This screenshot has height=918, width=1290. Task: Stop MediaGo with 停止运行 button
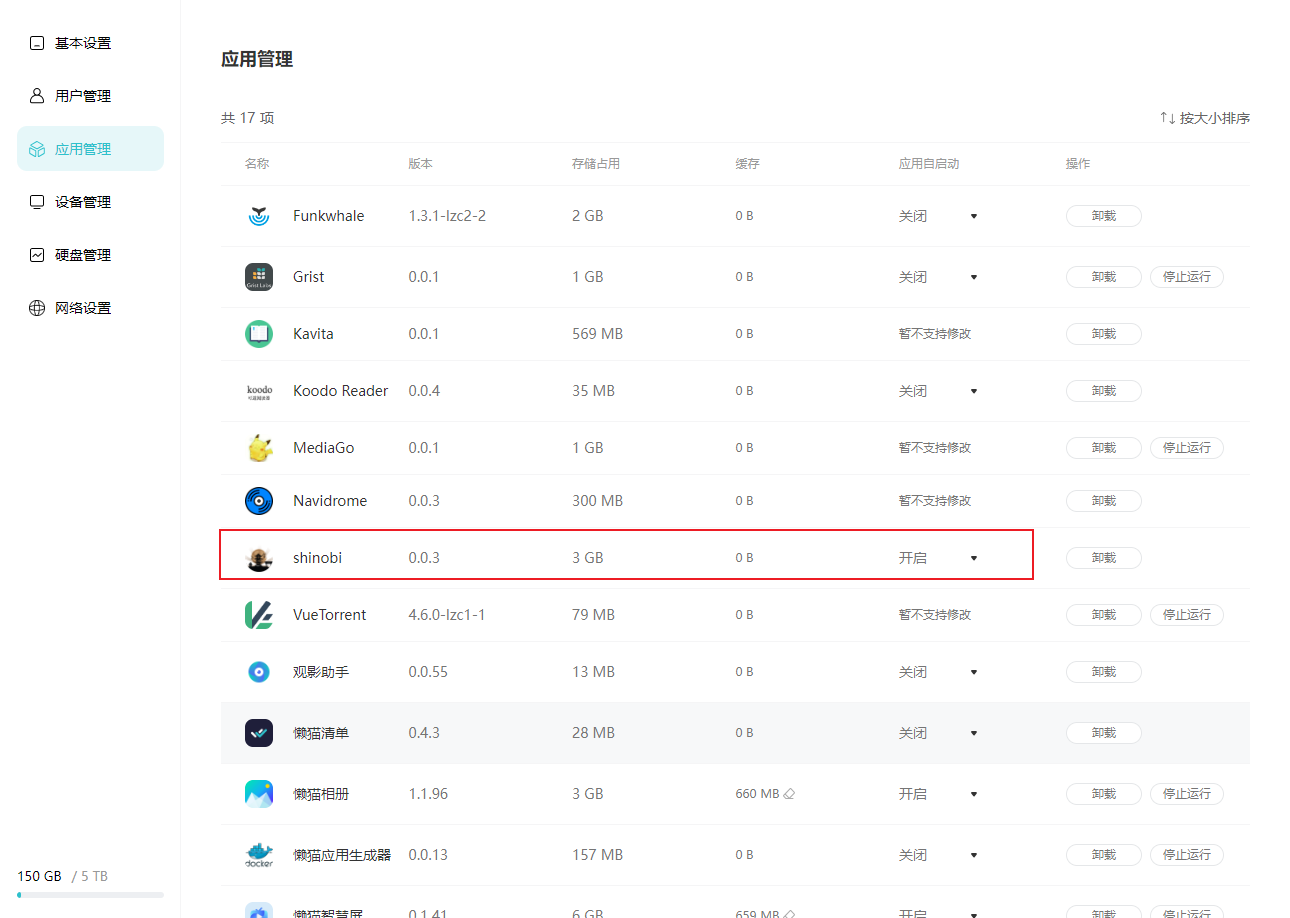click(x=1187, y=448)
